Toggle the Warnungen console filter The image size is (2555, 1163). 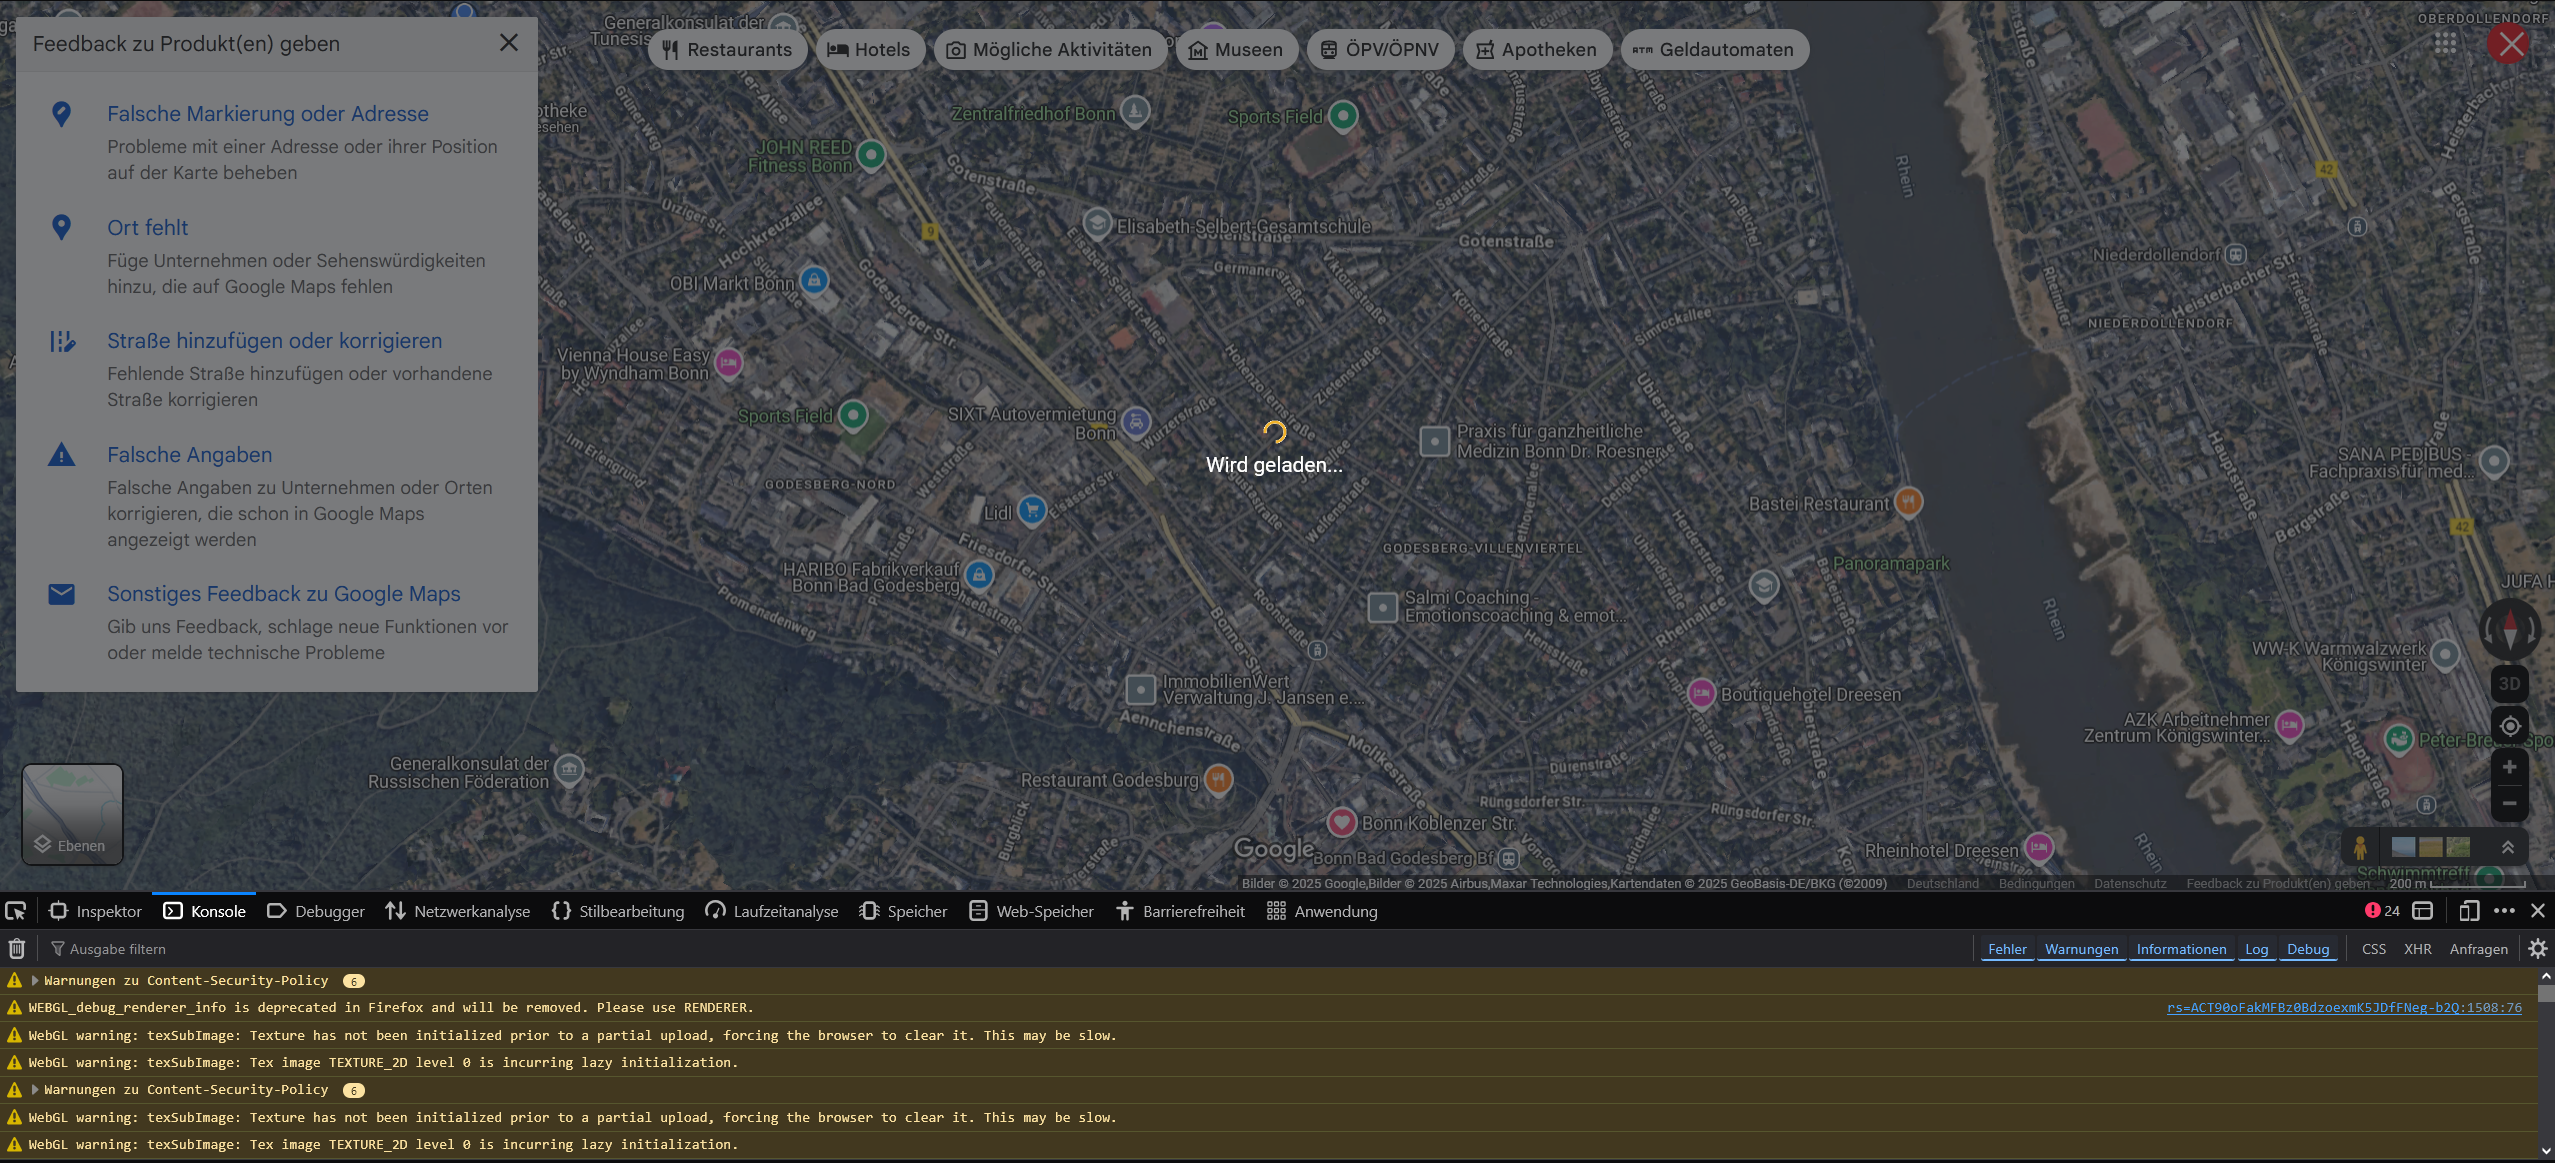2081,949
